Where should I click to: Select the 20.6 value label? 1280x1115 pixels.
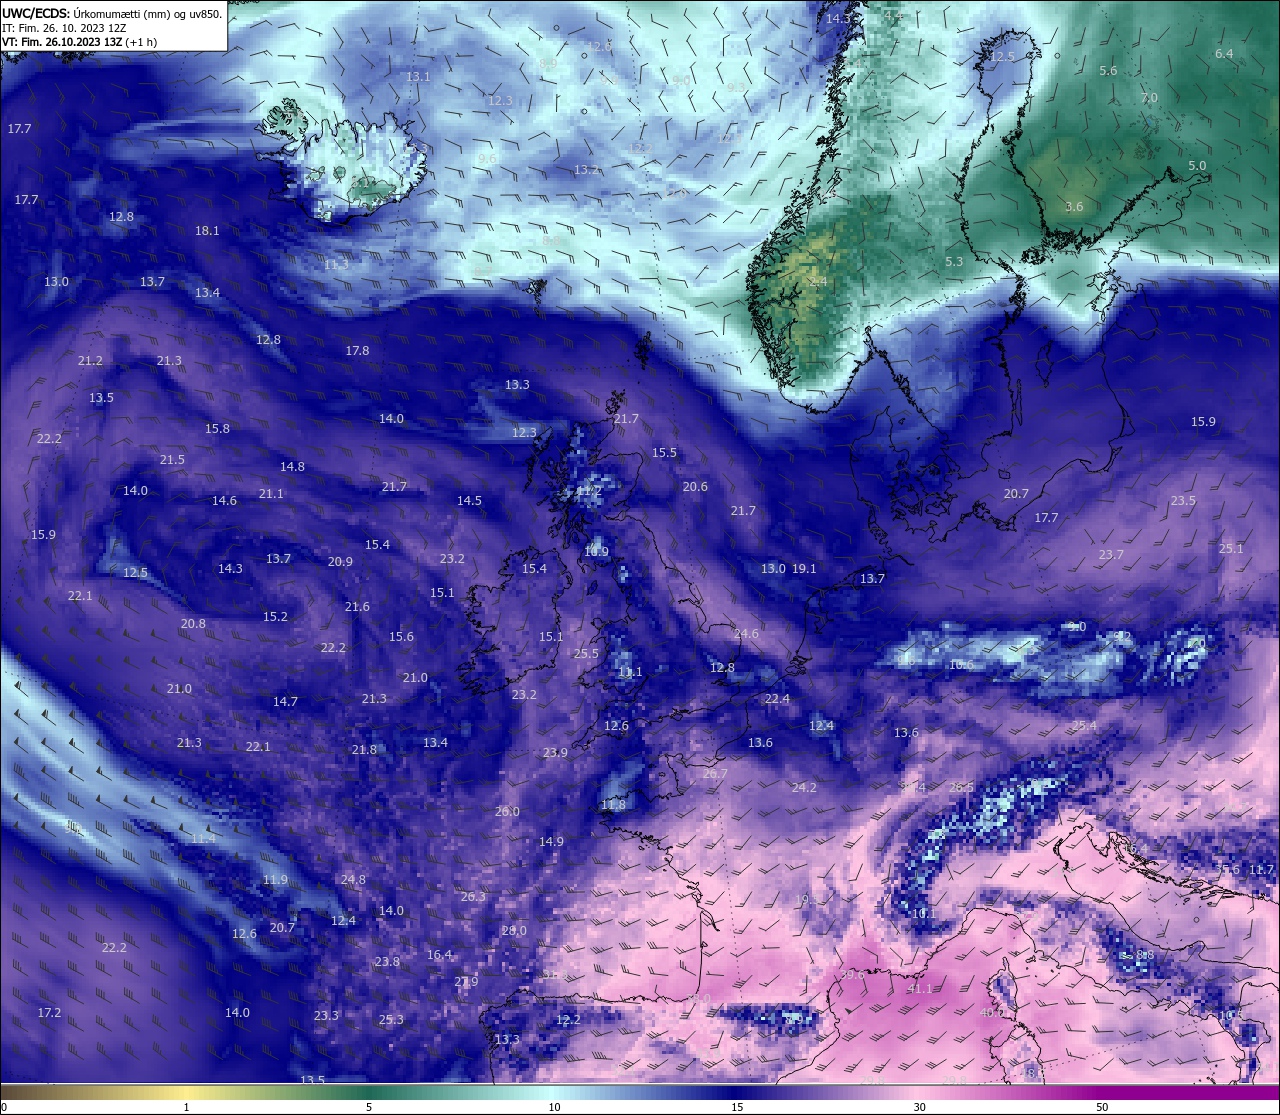point(695,487)
